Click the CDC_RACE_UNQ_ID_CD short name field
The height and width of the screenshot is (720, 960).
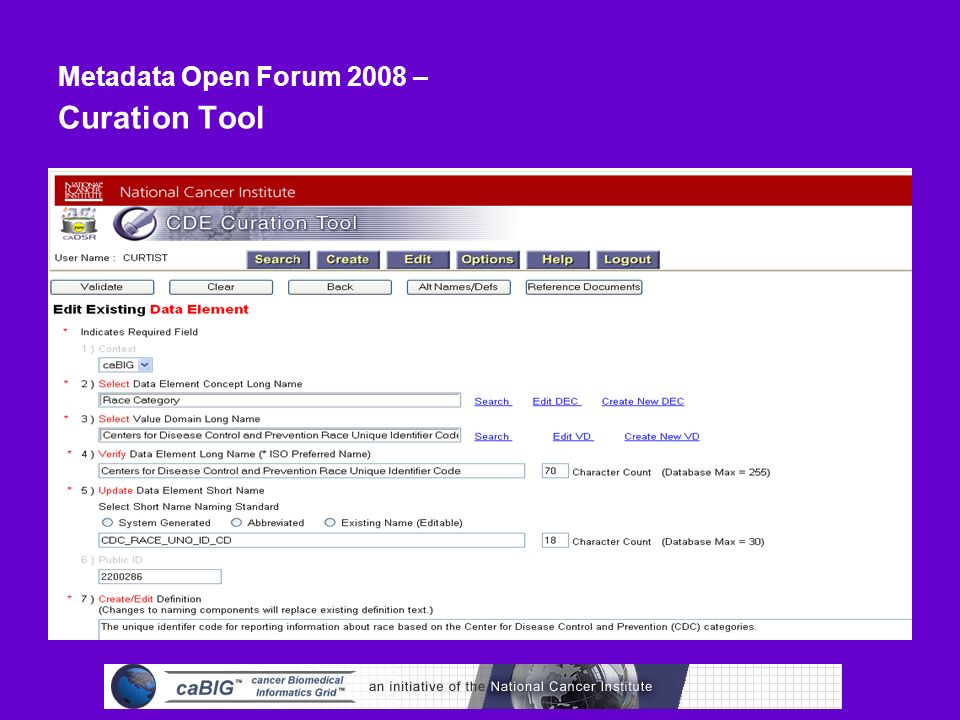pyautogui.click(x=312, y=540)
